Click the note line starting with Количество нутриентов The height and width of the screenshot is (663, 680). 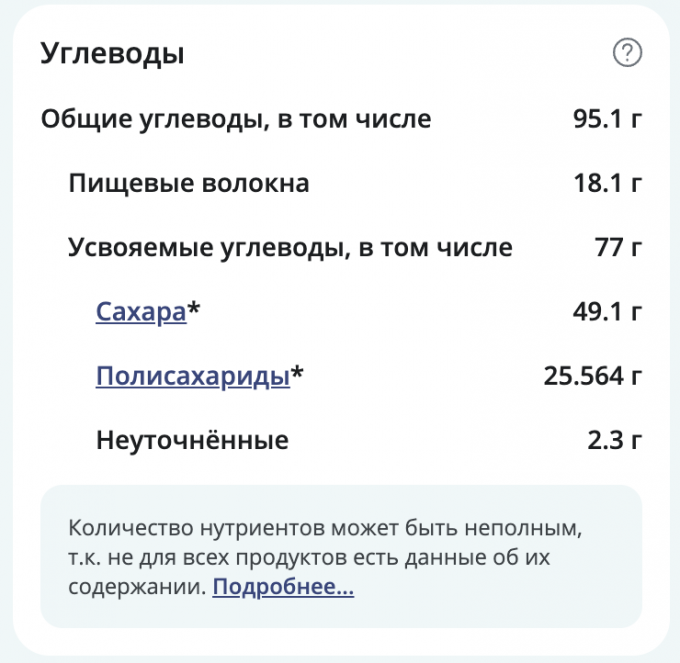(x=325, y=525)
